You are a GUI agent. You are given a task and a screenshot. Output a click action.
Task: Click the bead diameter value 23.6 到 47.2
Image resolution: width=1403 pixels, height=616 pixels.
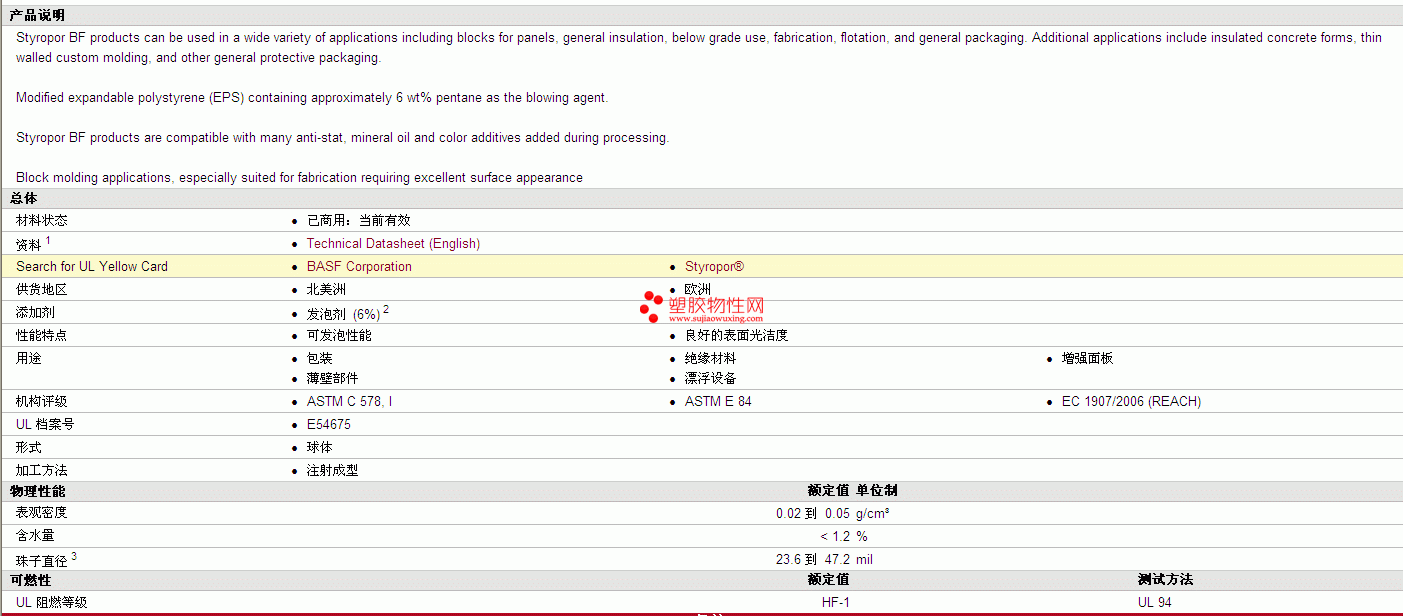point(812,559)
